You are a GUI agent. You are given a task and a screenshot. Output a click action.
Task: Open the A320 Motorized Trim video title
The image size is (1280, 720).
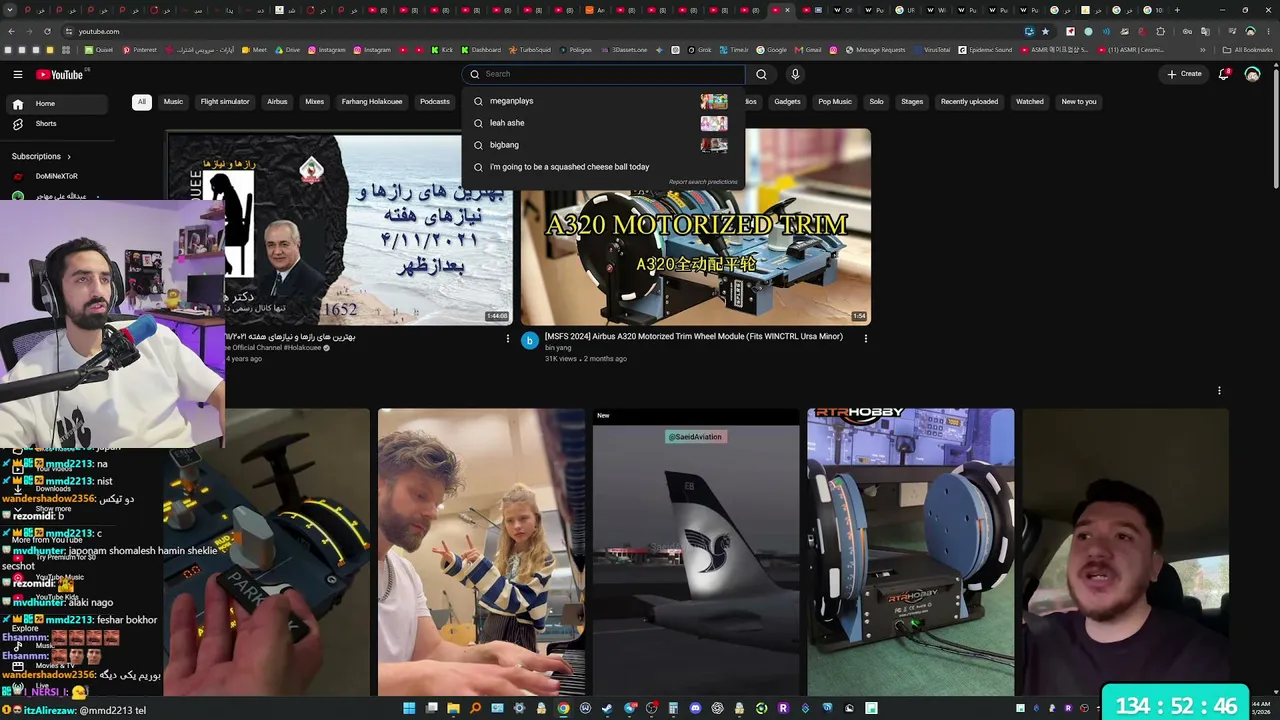click(x=694, y=337)
